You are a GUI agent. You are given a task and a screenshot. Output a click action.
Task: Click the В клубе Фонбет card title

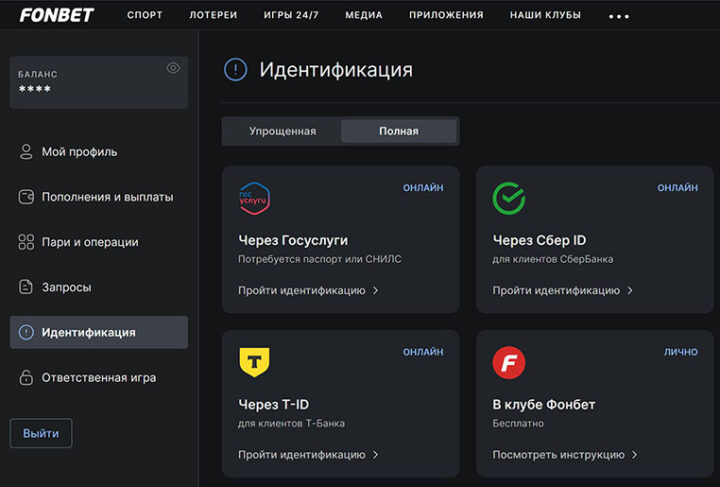(x=544, y=404)
